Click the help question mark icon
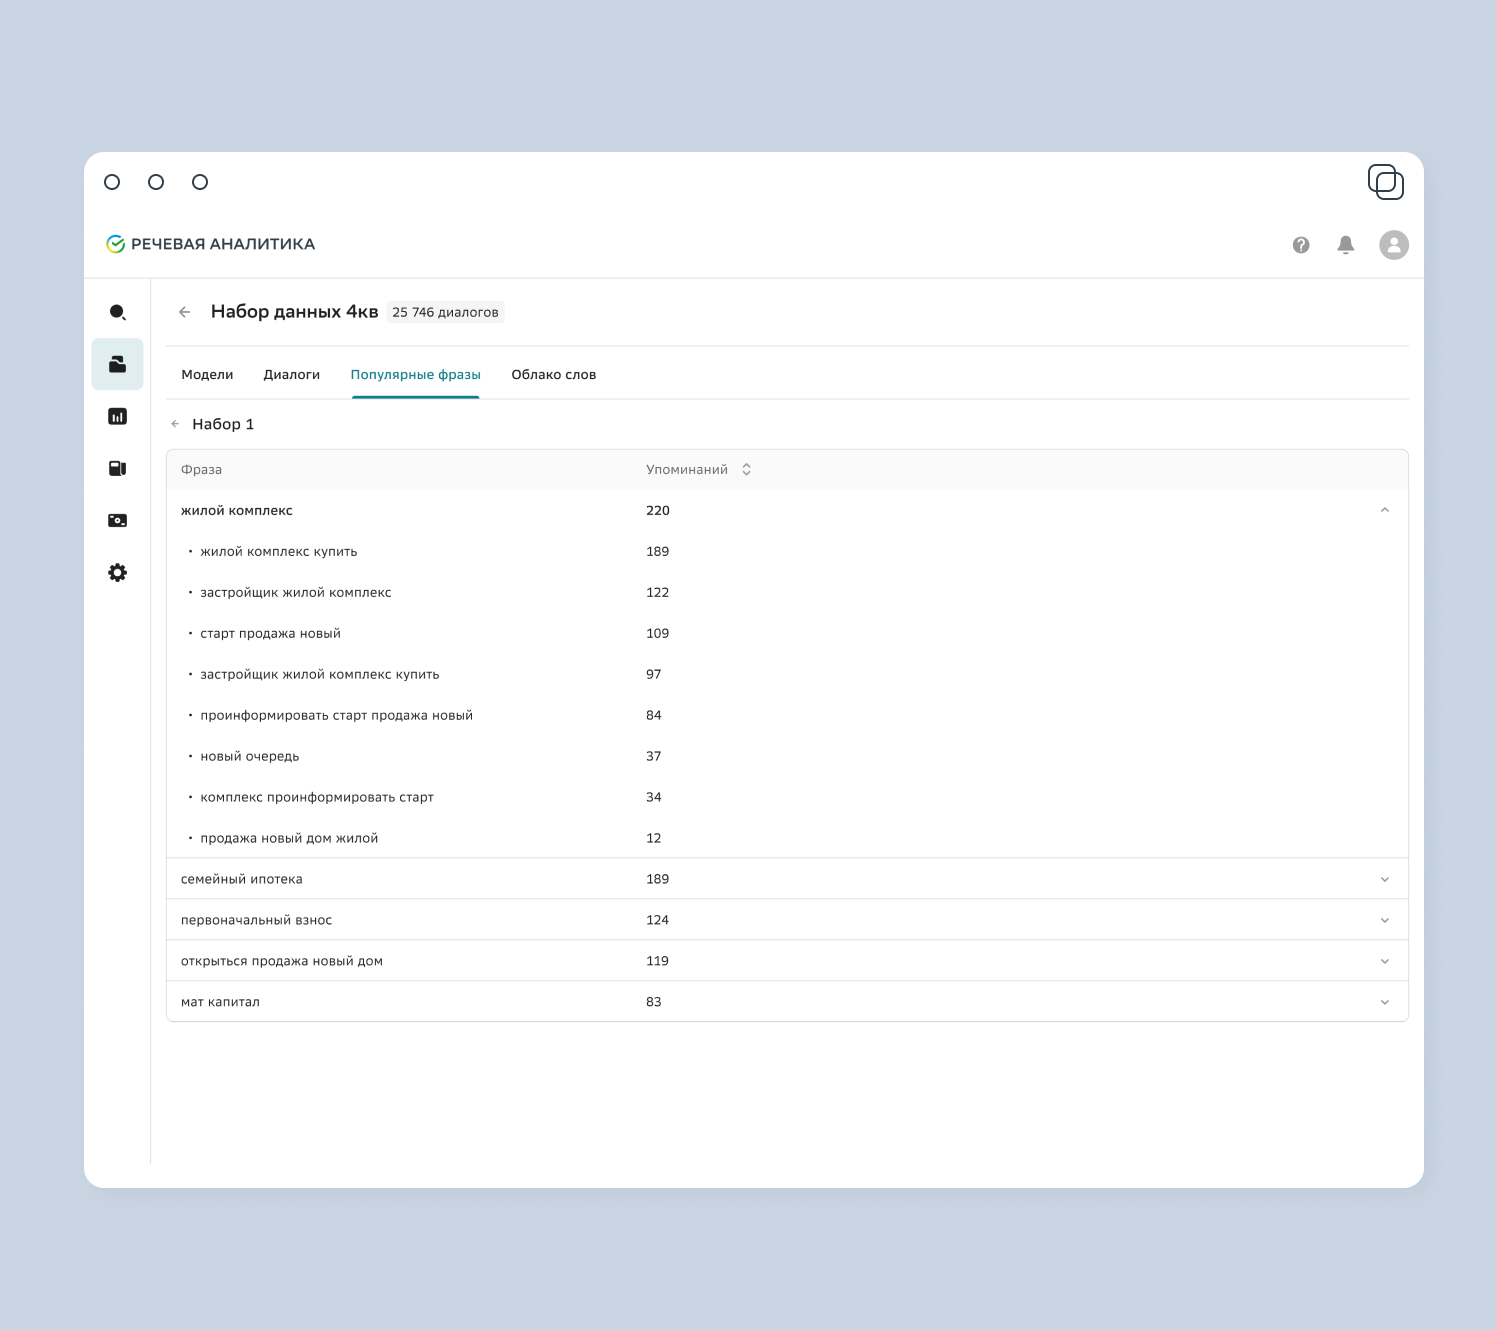Image resolution: width=1496 pixels, height=1330 pixels. point(1301,245)
